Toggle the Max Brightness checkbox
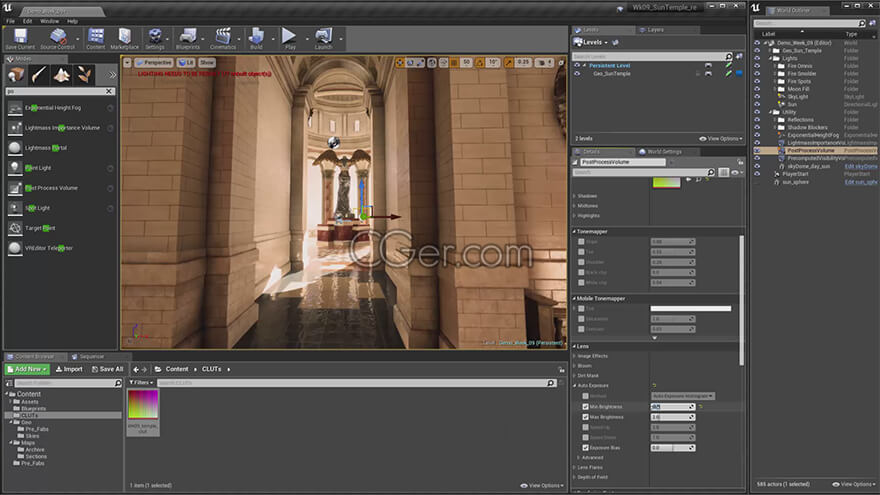This screenshot has height=495, width=880. [x=585, y=417]
